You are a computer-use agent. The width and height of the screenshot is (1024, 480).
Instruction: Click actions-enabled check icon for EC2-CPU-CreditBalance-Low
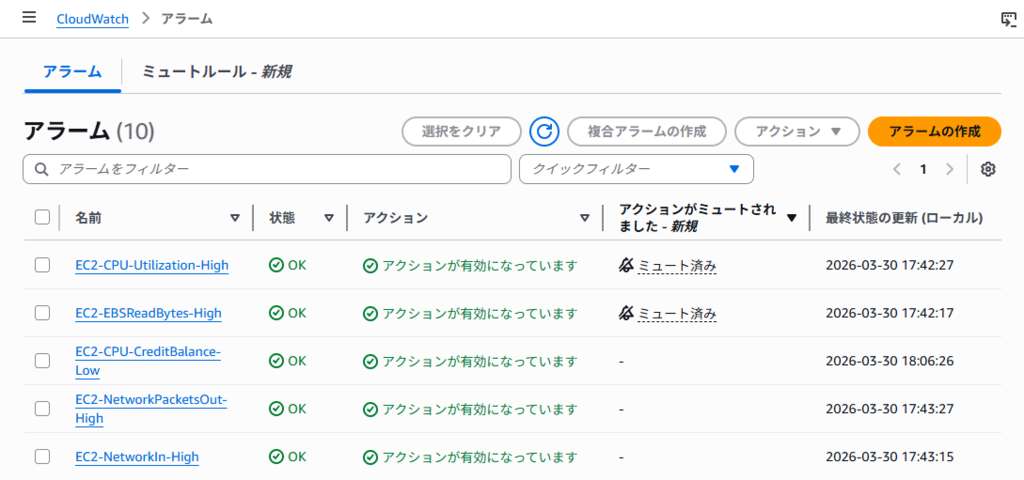[x=370, y=361]
